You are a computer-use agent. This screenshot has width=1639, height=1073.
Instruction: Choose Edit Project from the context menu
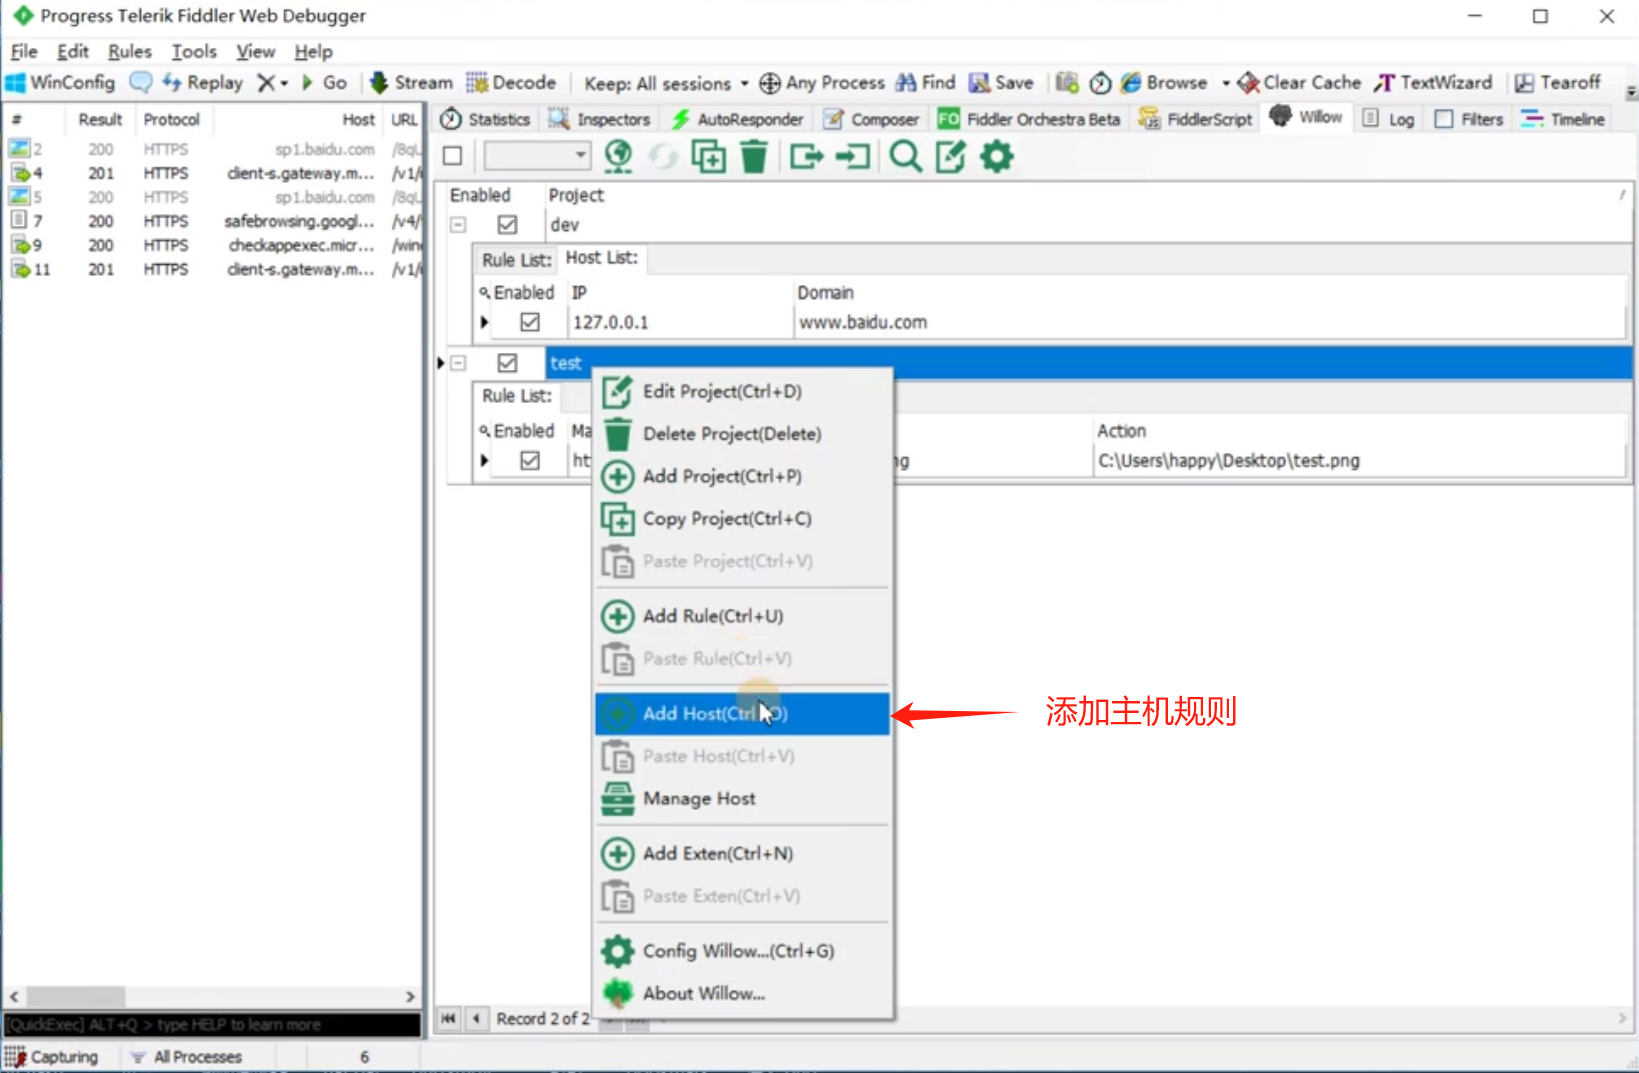point(742,391)
